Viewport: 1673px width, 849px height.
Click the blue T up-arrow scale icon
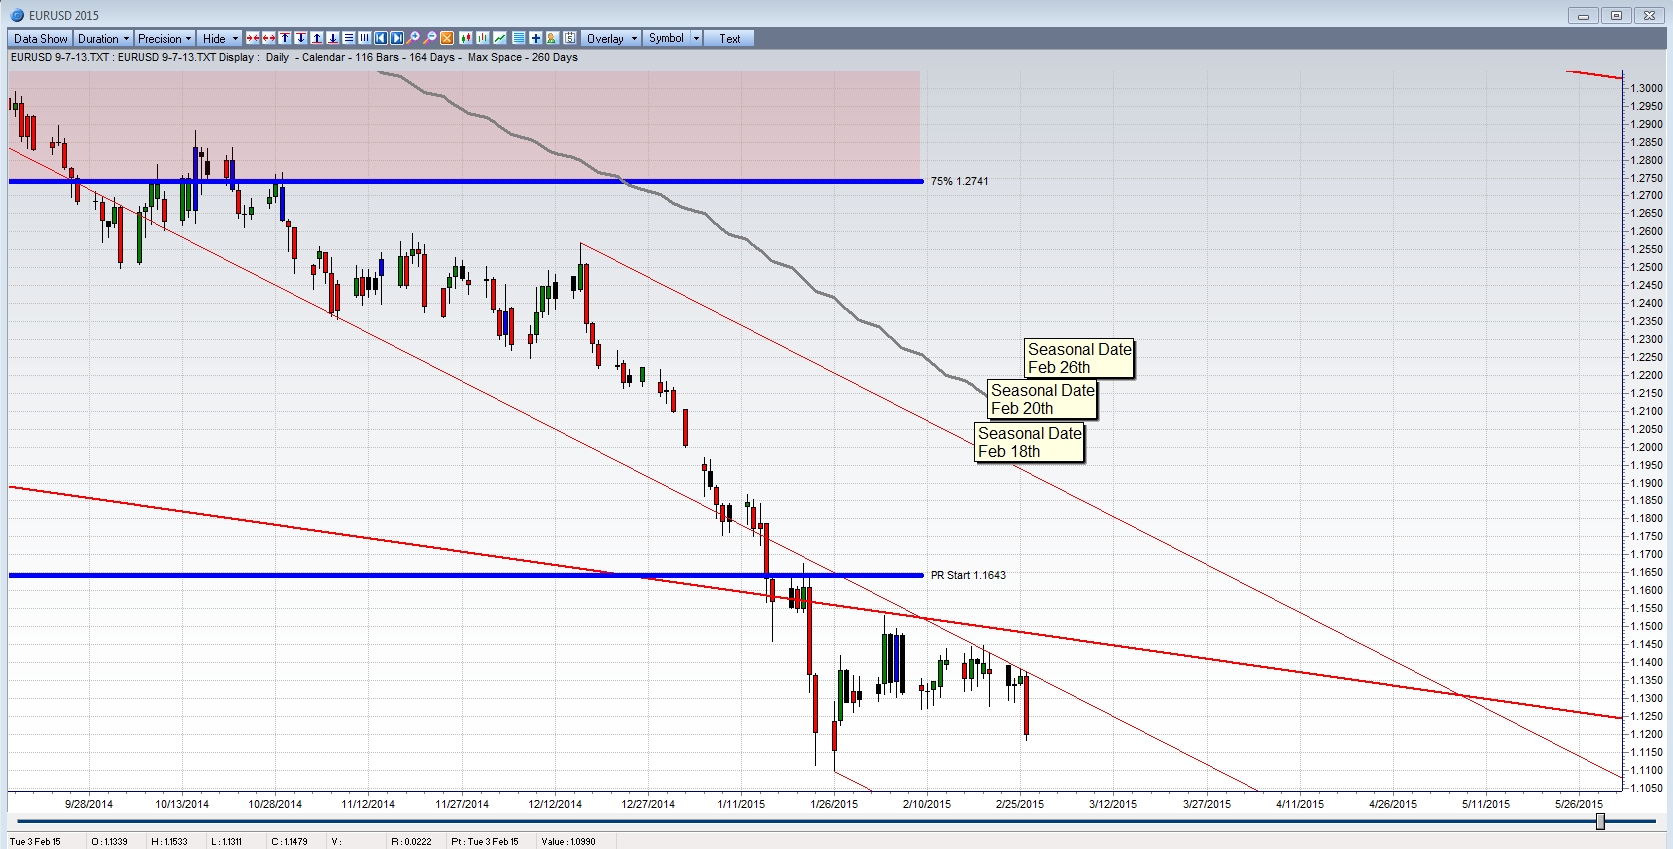(x=285, y=38)
